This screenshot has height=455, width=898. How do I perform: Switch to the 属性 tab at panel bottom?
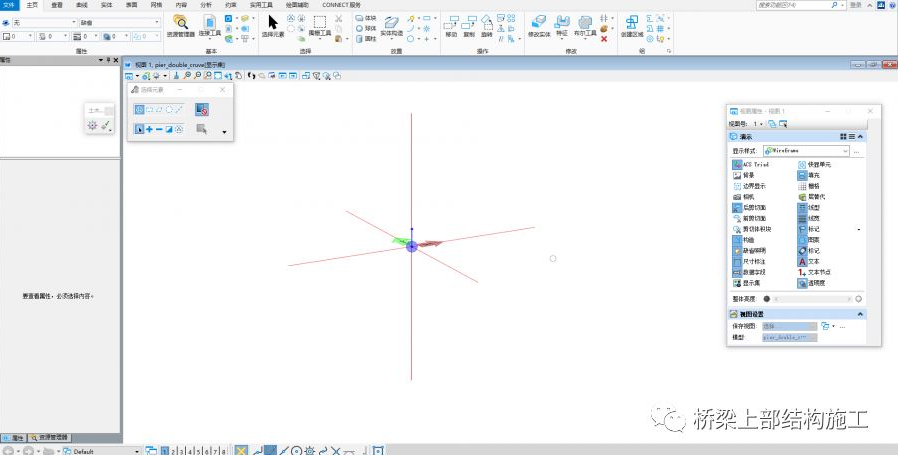point(14,438)
